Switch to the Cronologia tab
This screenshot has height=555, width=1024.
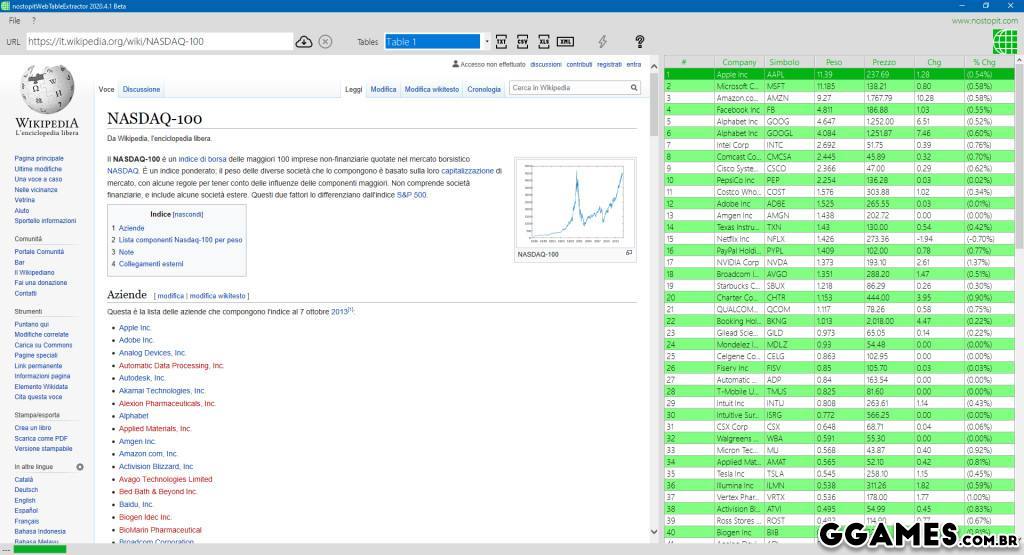point(484,89)
